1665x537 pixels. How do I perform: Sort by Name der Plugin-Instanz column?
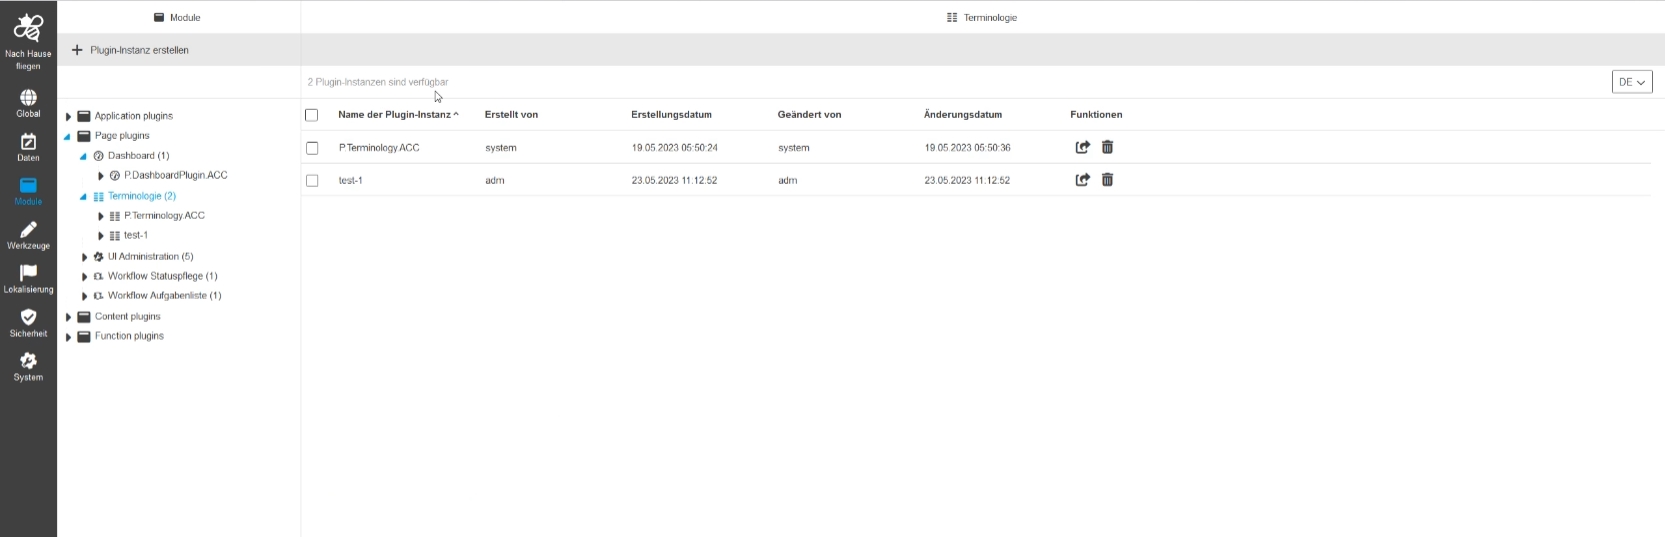(x=398, y=115)
